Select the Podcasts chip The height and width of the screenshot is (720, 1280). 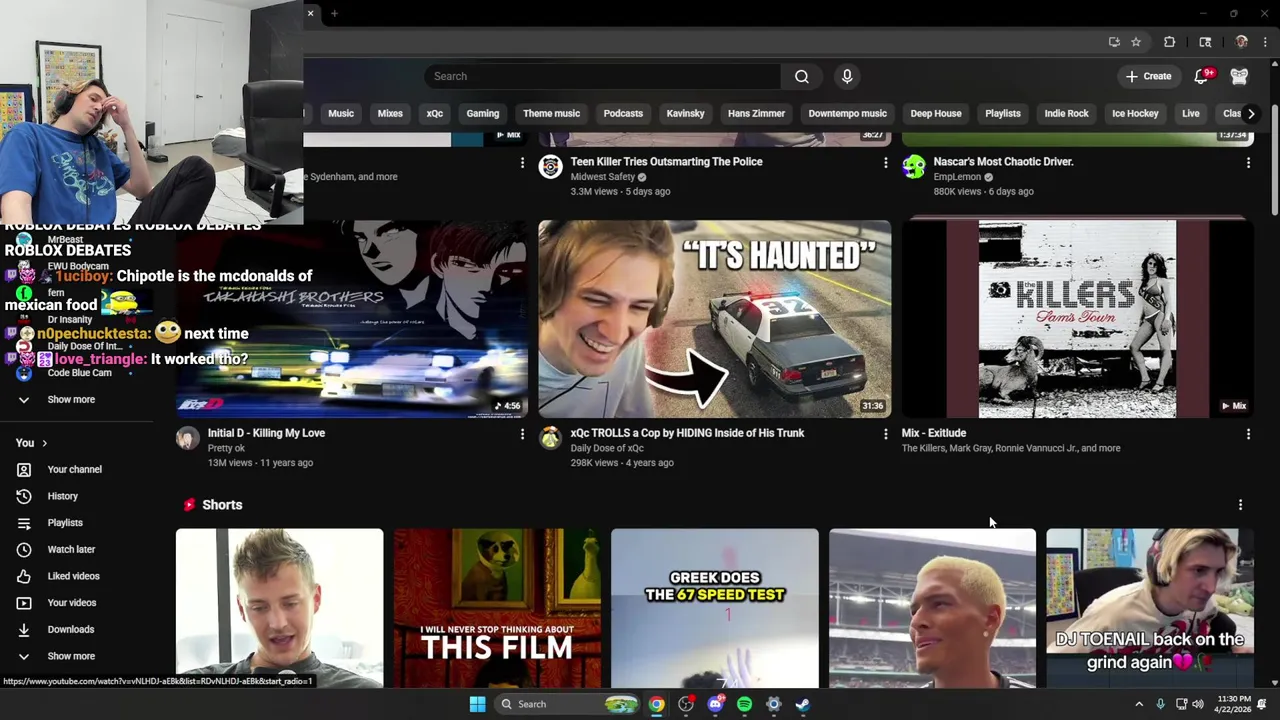(623, 113)
